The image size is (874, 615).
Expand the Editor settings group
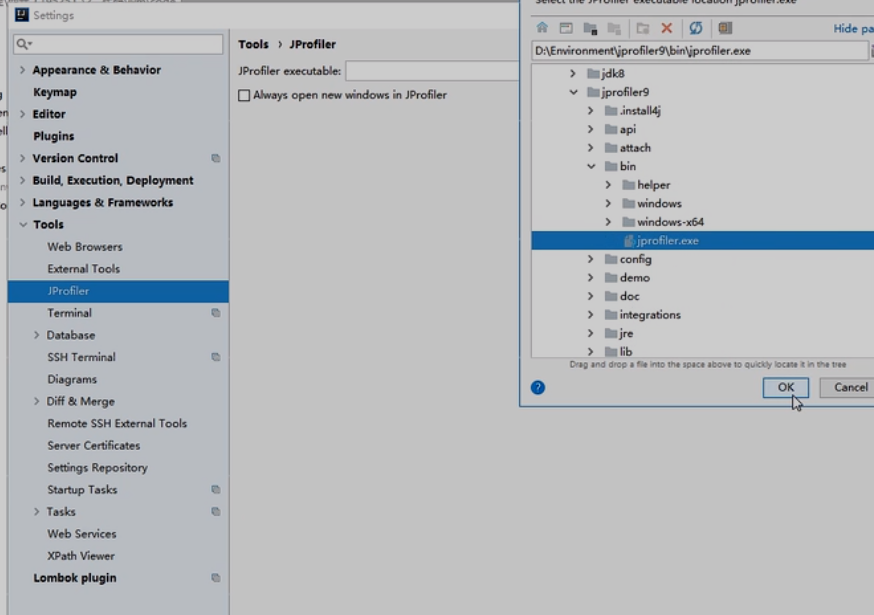pos(22,114)
